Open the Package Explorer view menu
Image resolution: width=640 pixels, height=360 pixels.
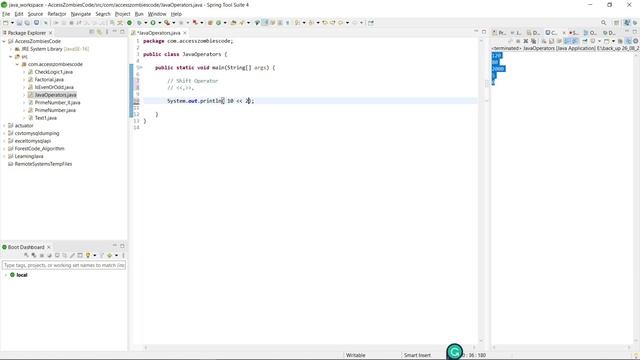click(107, 32)
